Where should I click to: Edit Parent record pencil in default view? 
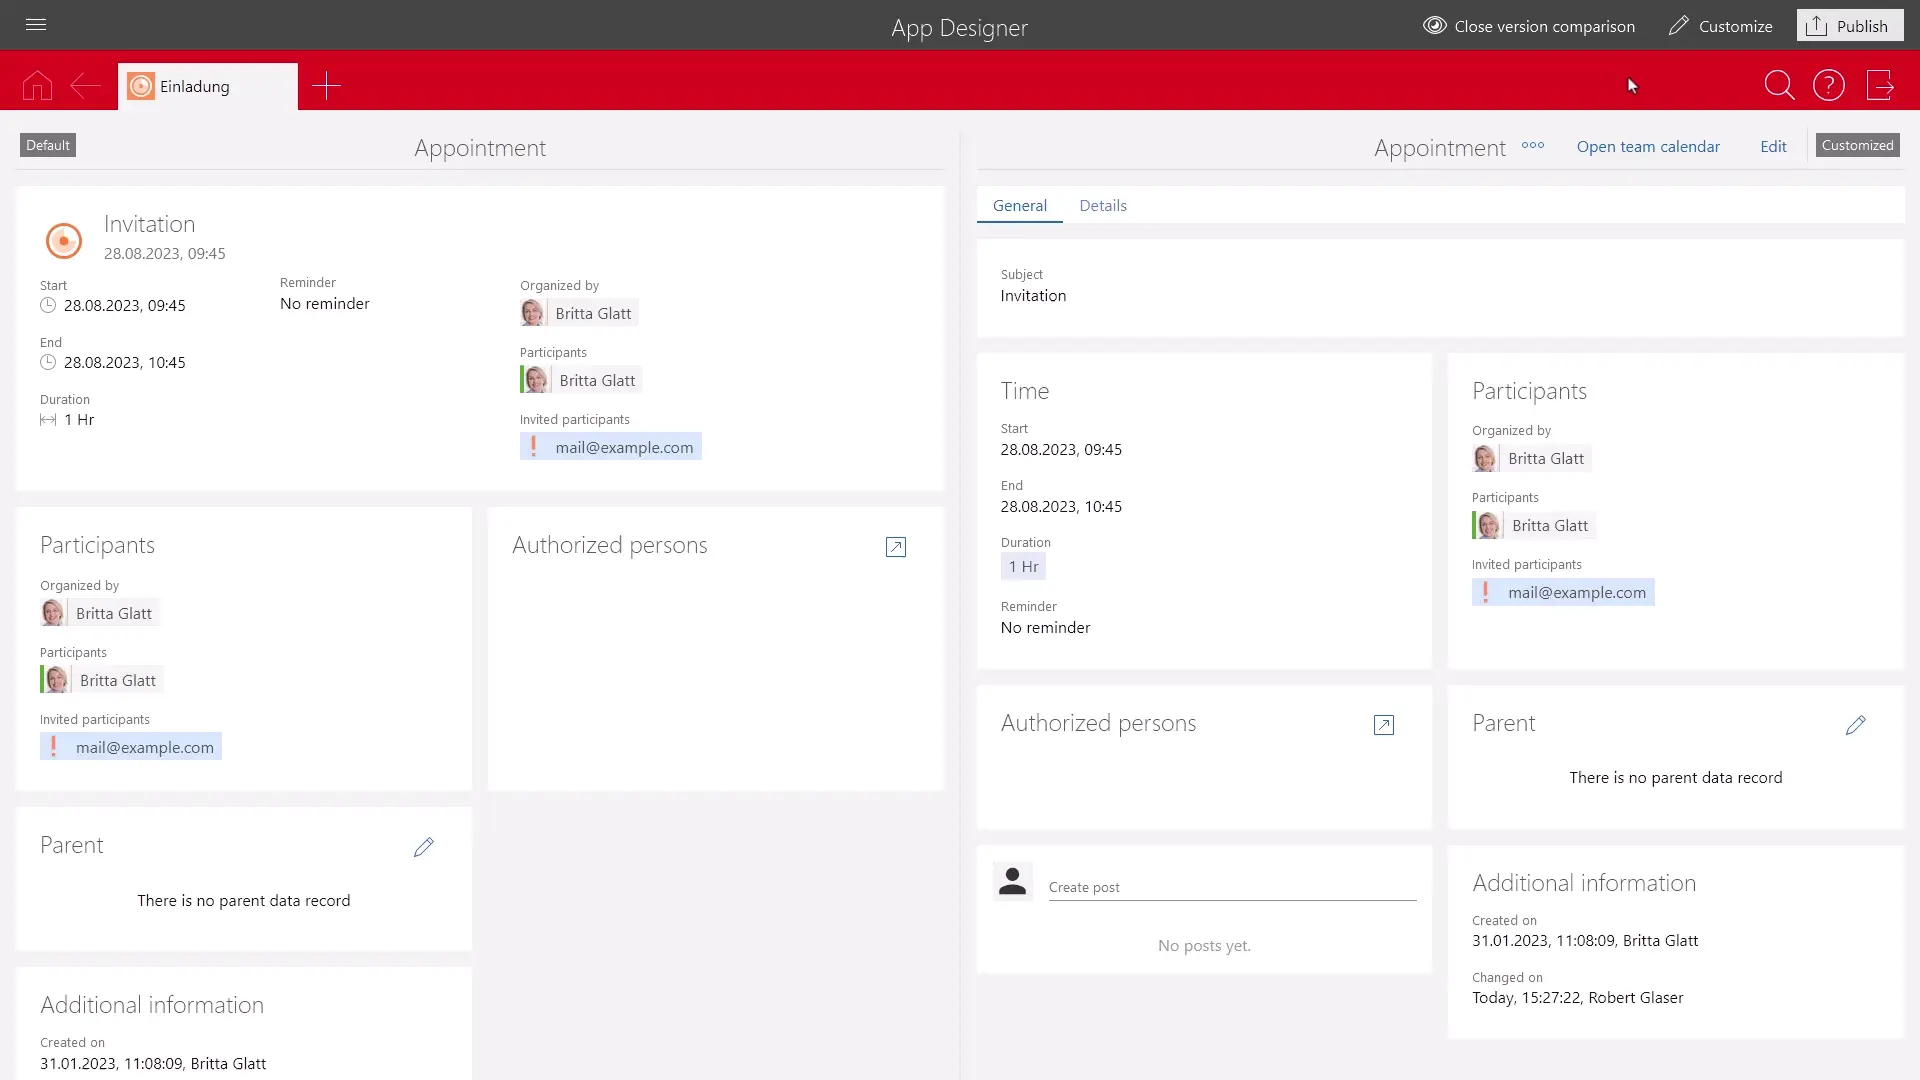(x=424, y=848)
